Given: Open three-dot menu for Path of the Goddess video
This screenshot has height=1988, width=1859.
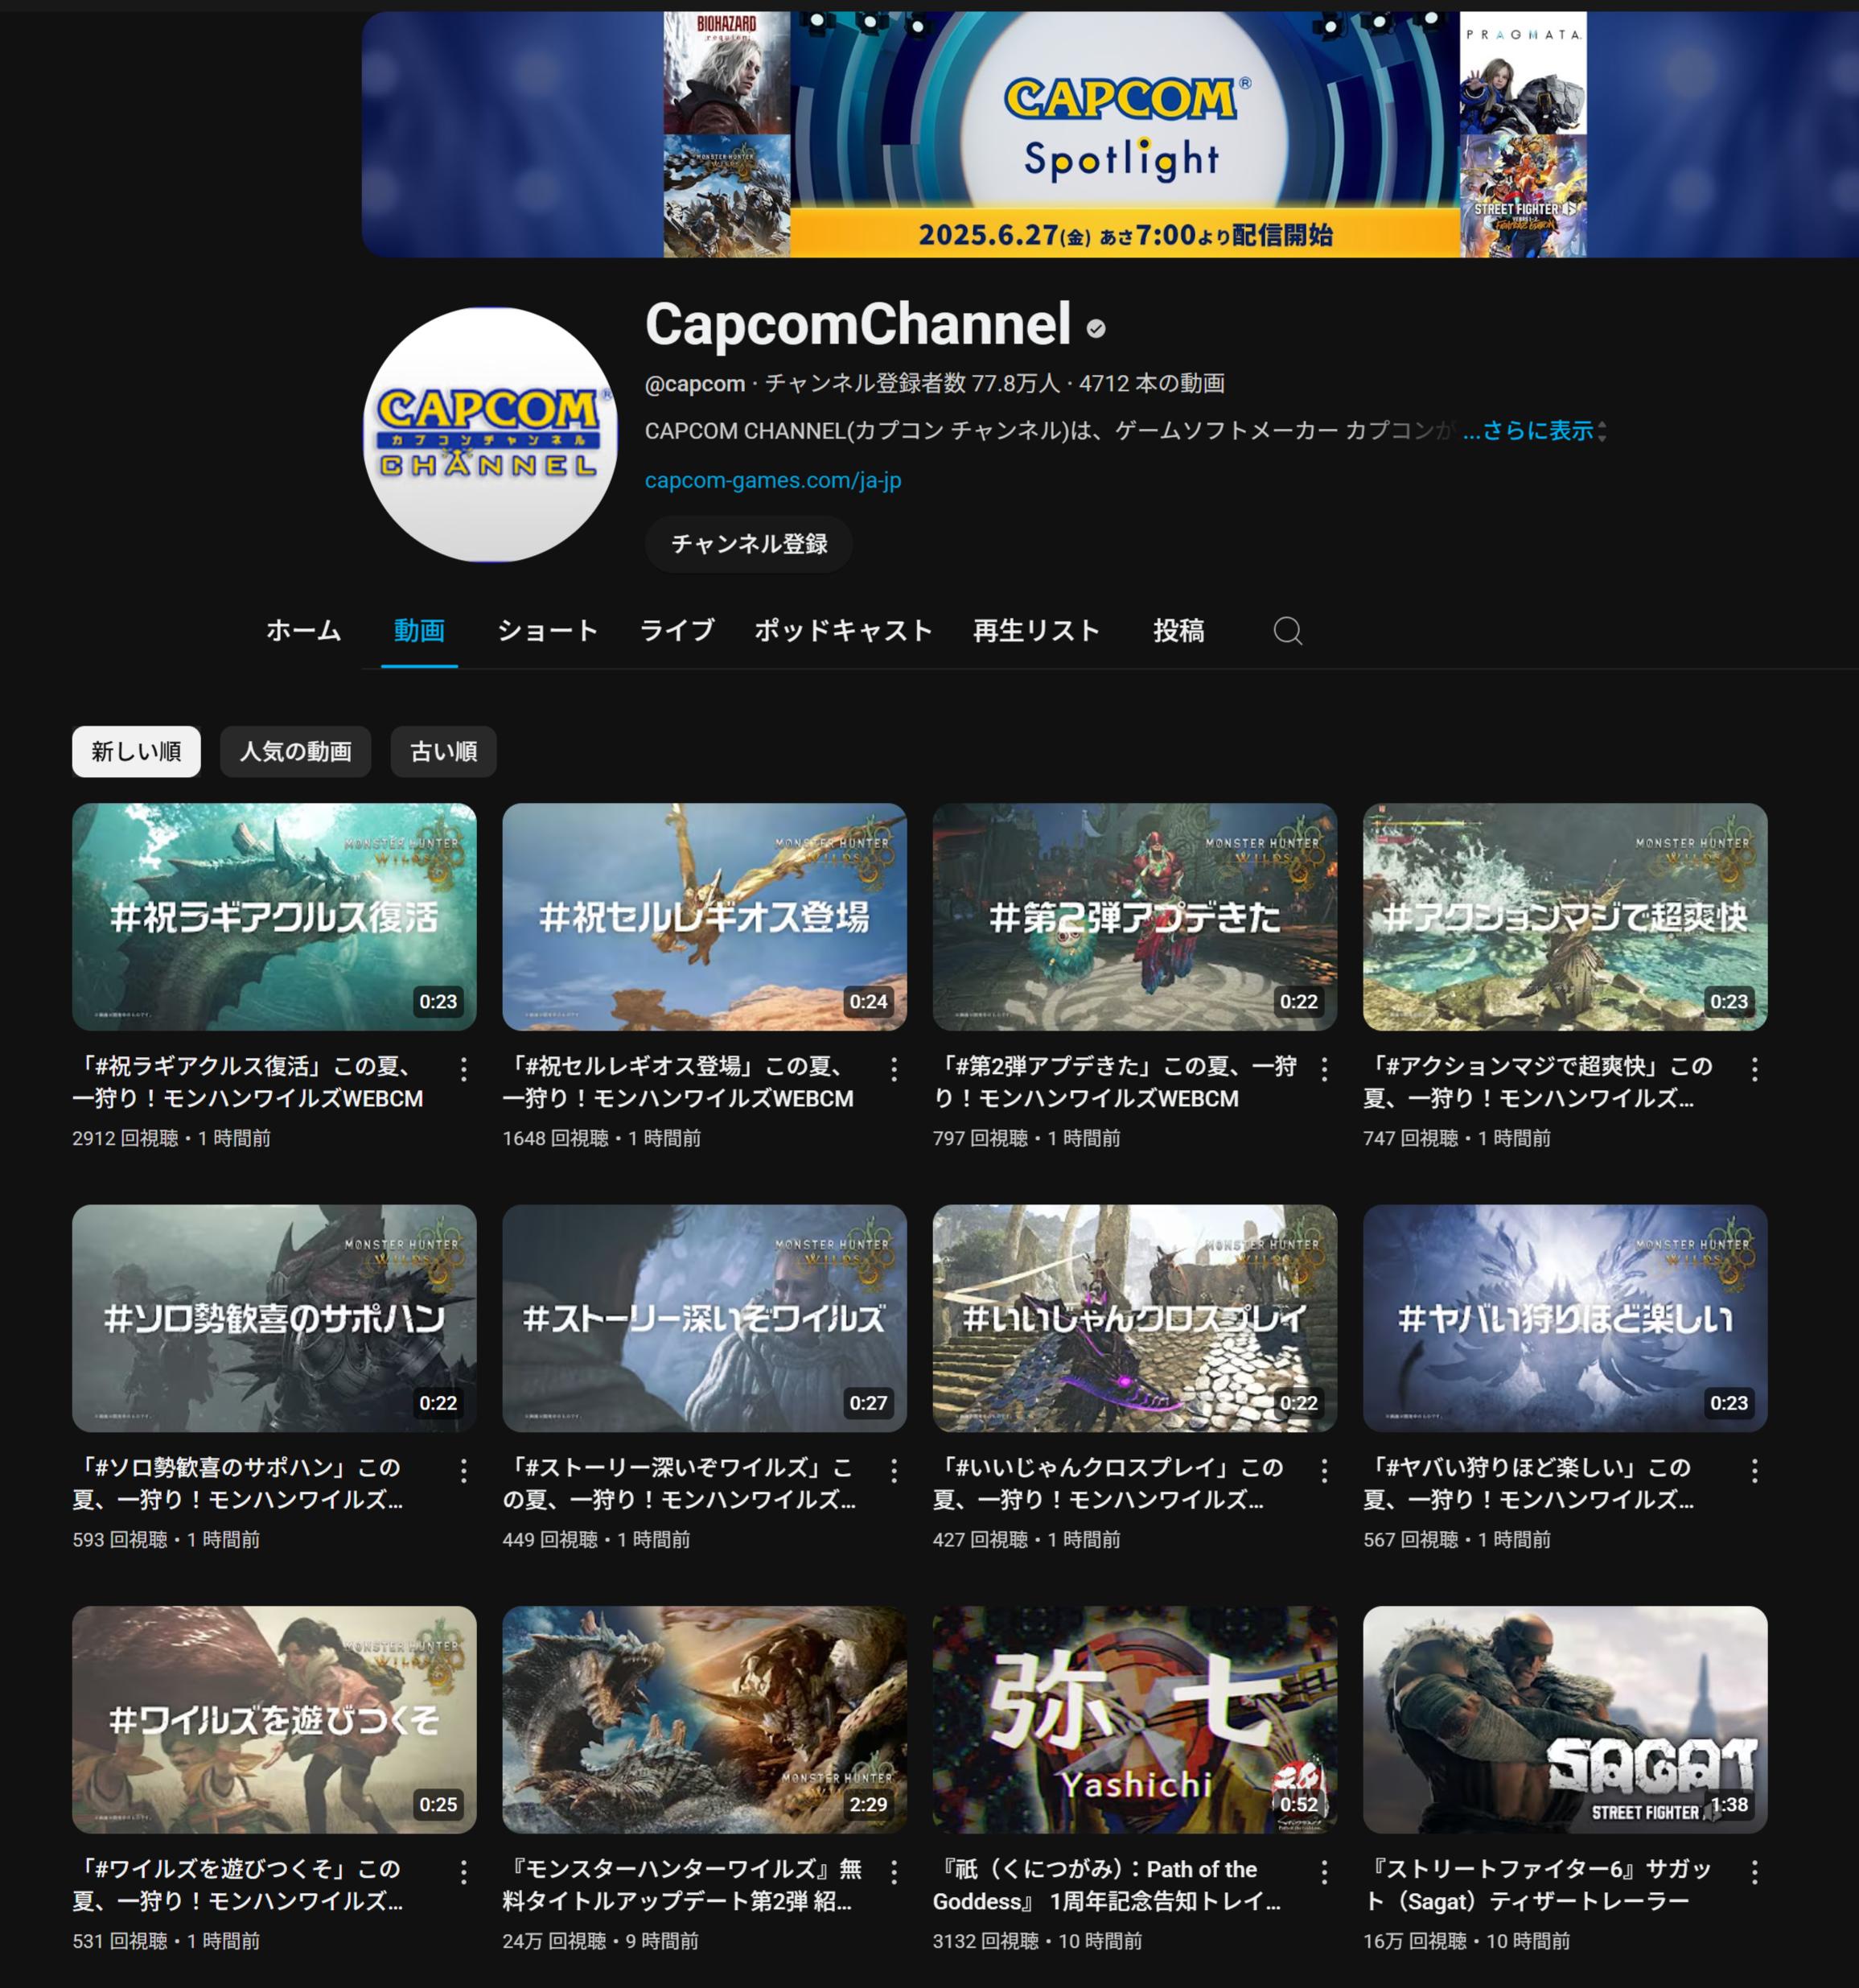Looking at the screenshot, I should [x=1324, y=1872].
